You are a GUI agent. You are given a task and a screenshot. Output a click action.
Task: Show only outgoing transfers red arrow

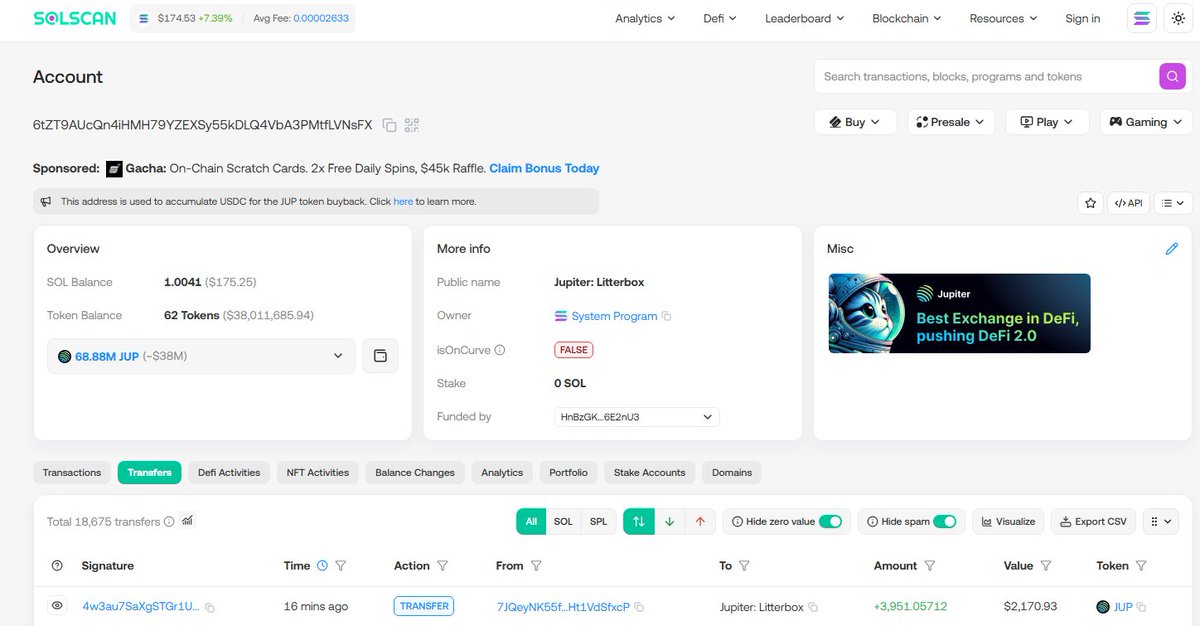tap(700, 521)
